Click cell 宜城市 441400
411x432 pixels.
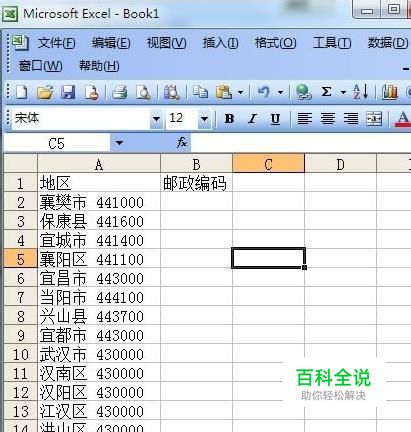tap(99, 240)
